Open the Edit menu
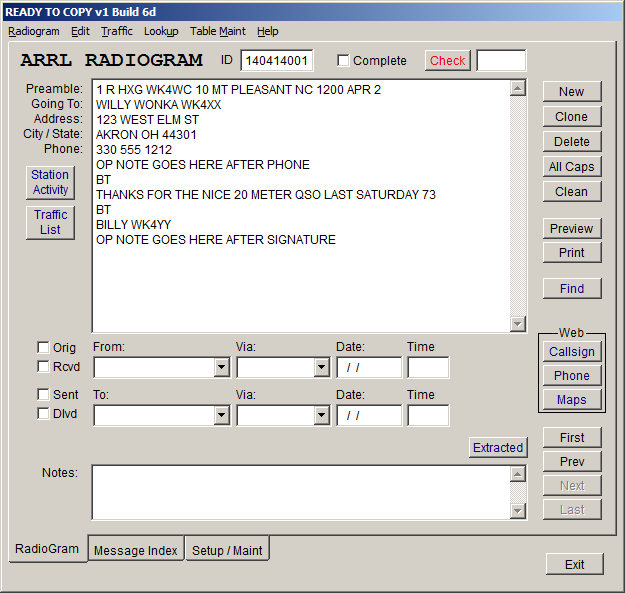 (x=81, y=31)
